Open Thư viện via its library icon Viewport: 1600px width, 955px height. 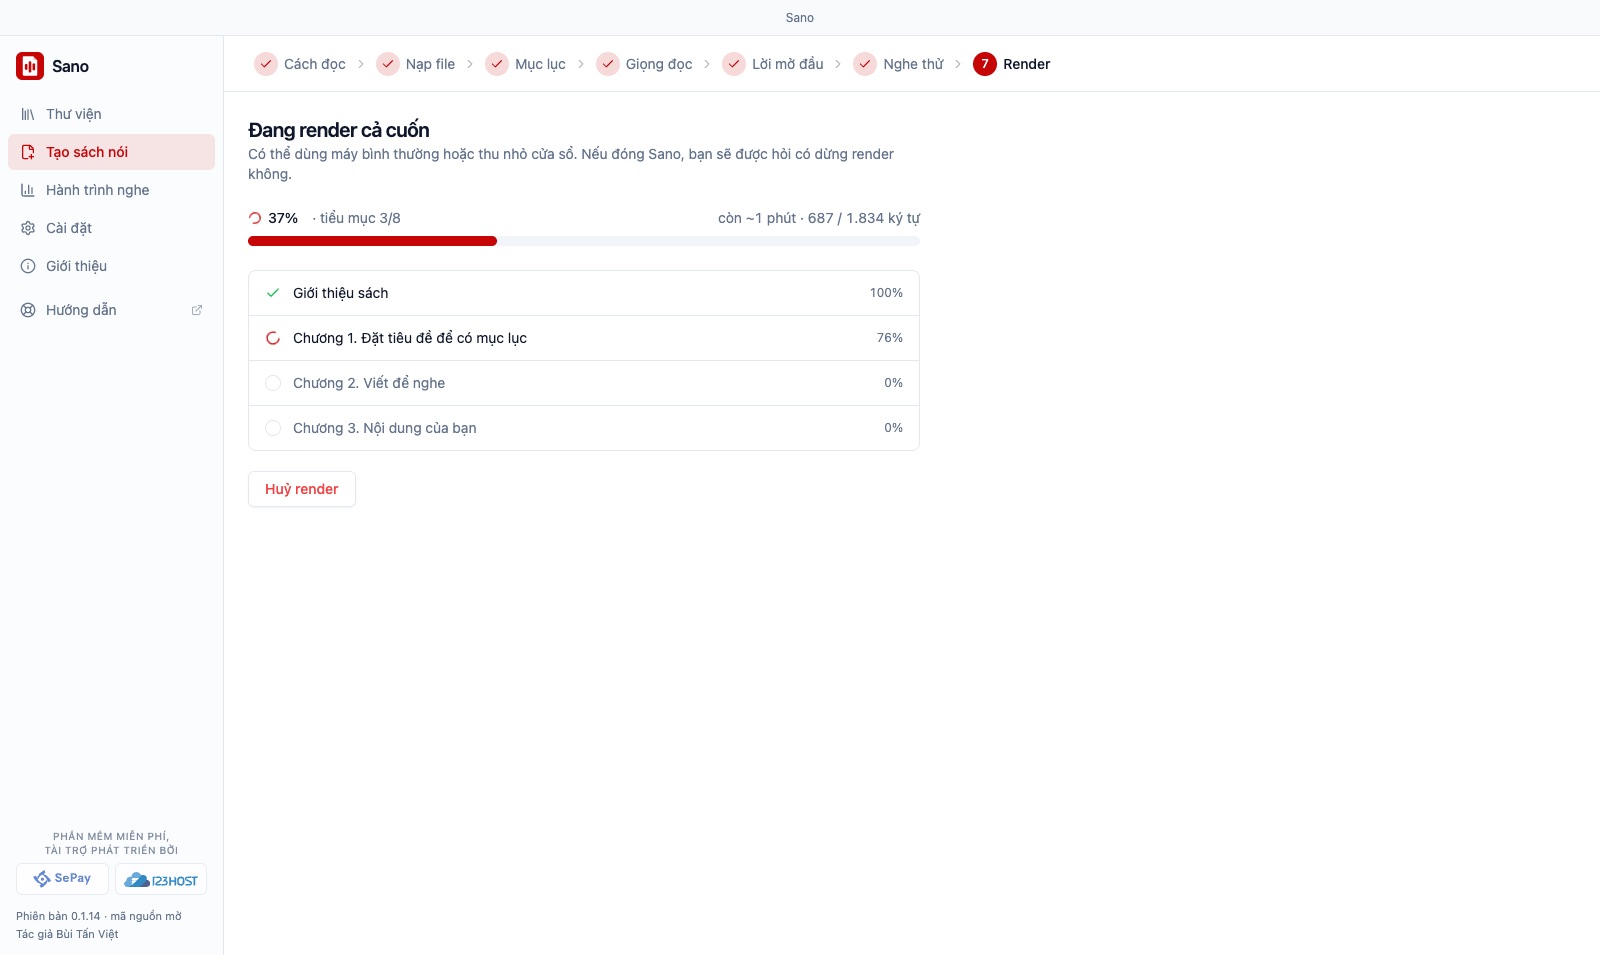(x=28, y=114)
